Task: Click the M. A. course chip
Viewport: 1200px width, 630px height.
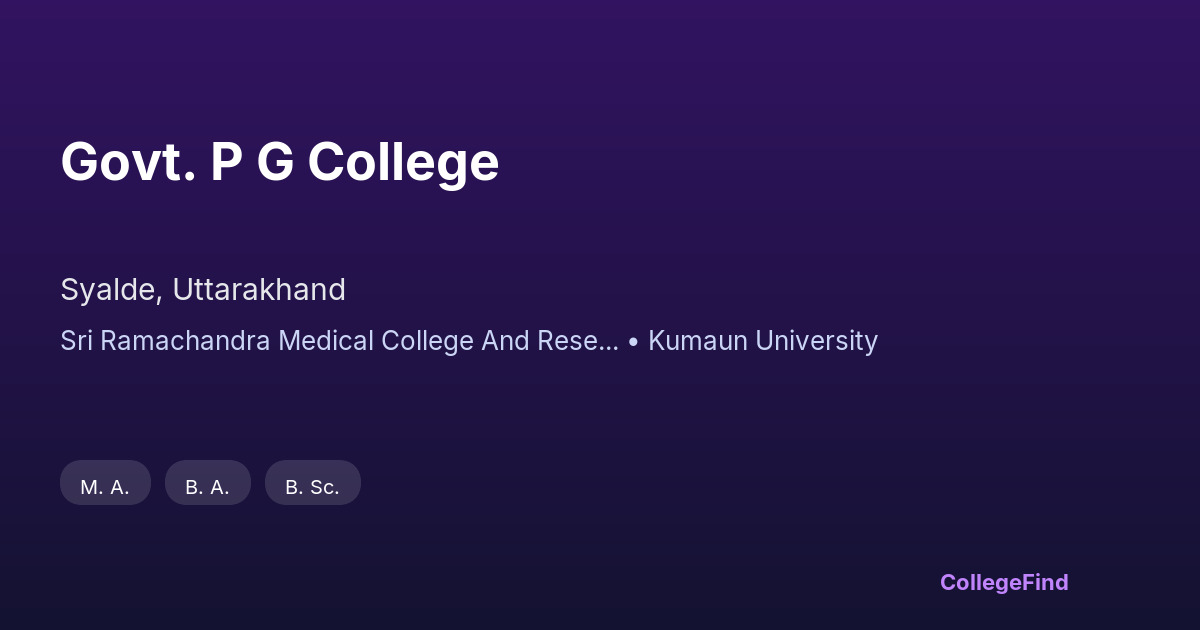Action: click(105, 487)
